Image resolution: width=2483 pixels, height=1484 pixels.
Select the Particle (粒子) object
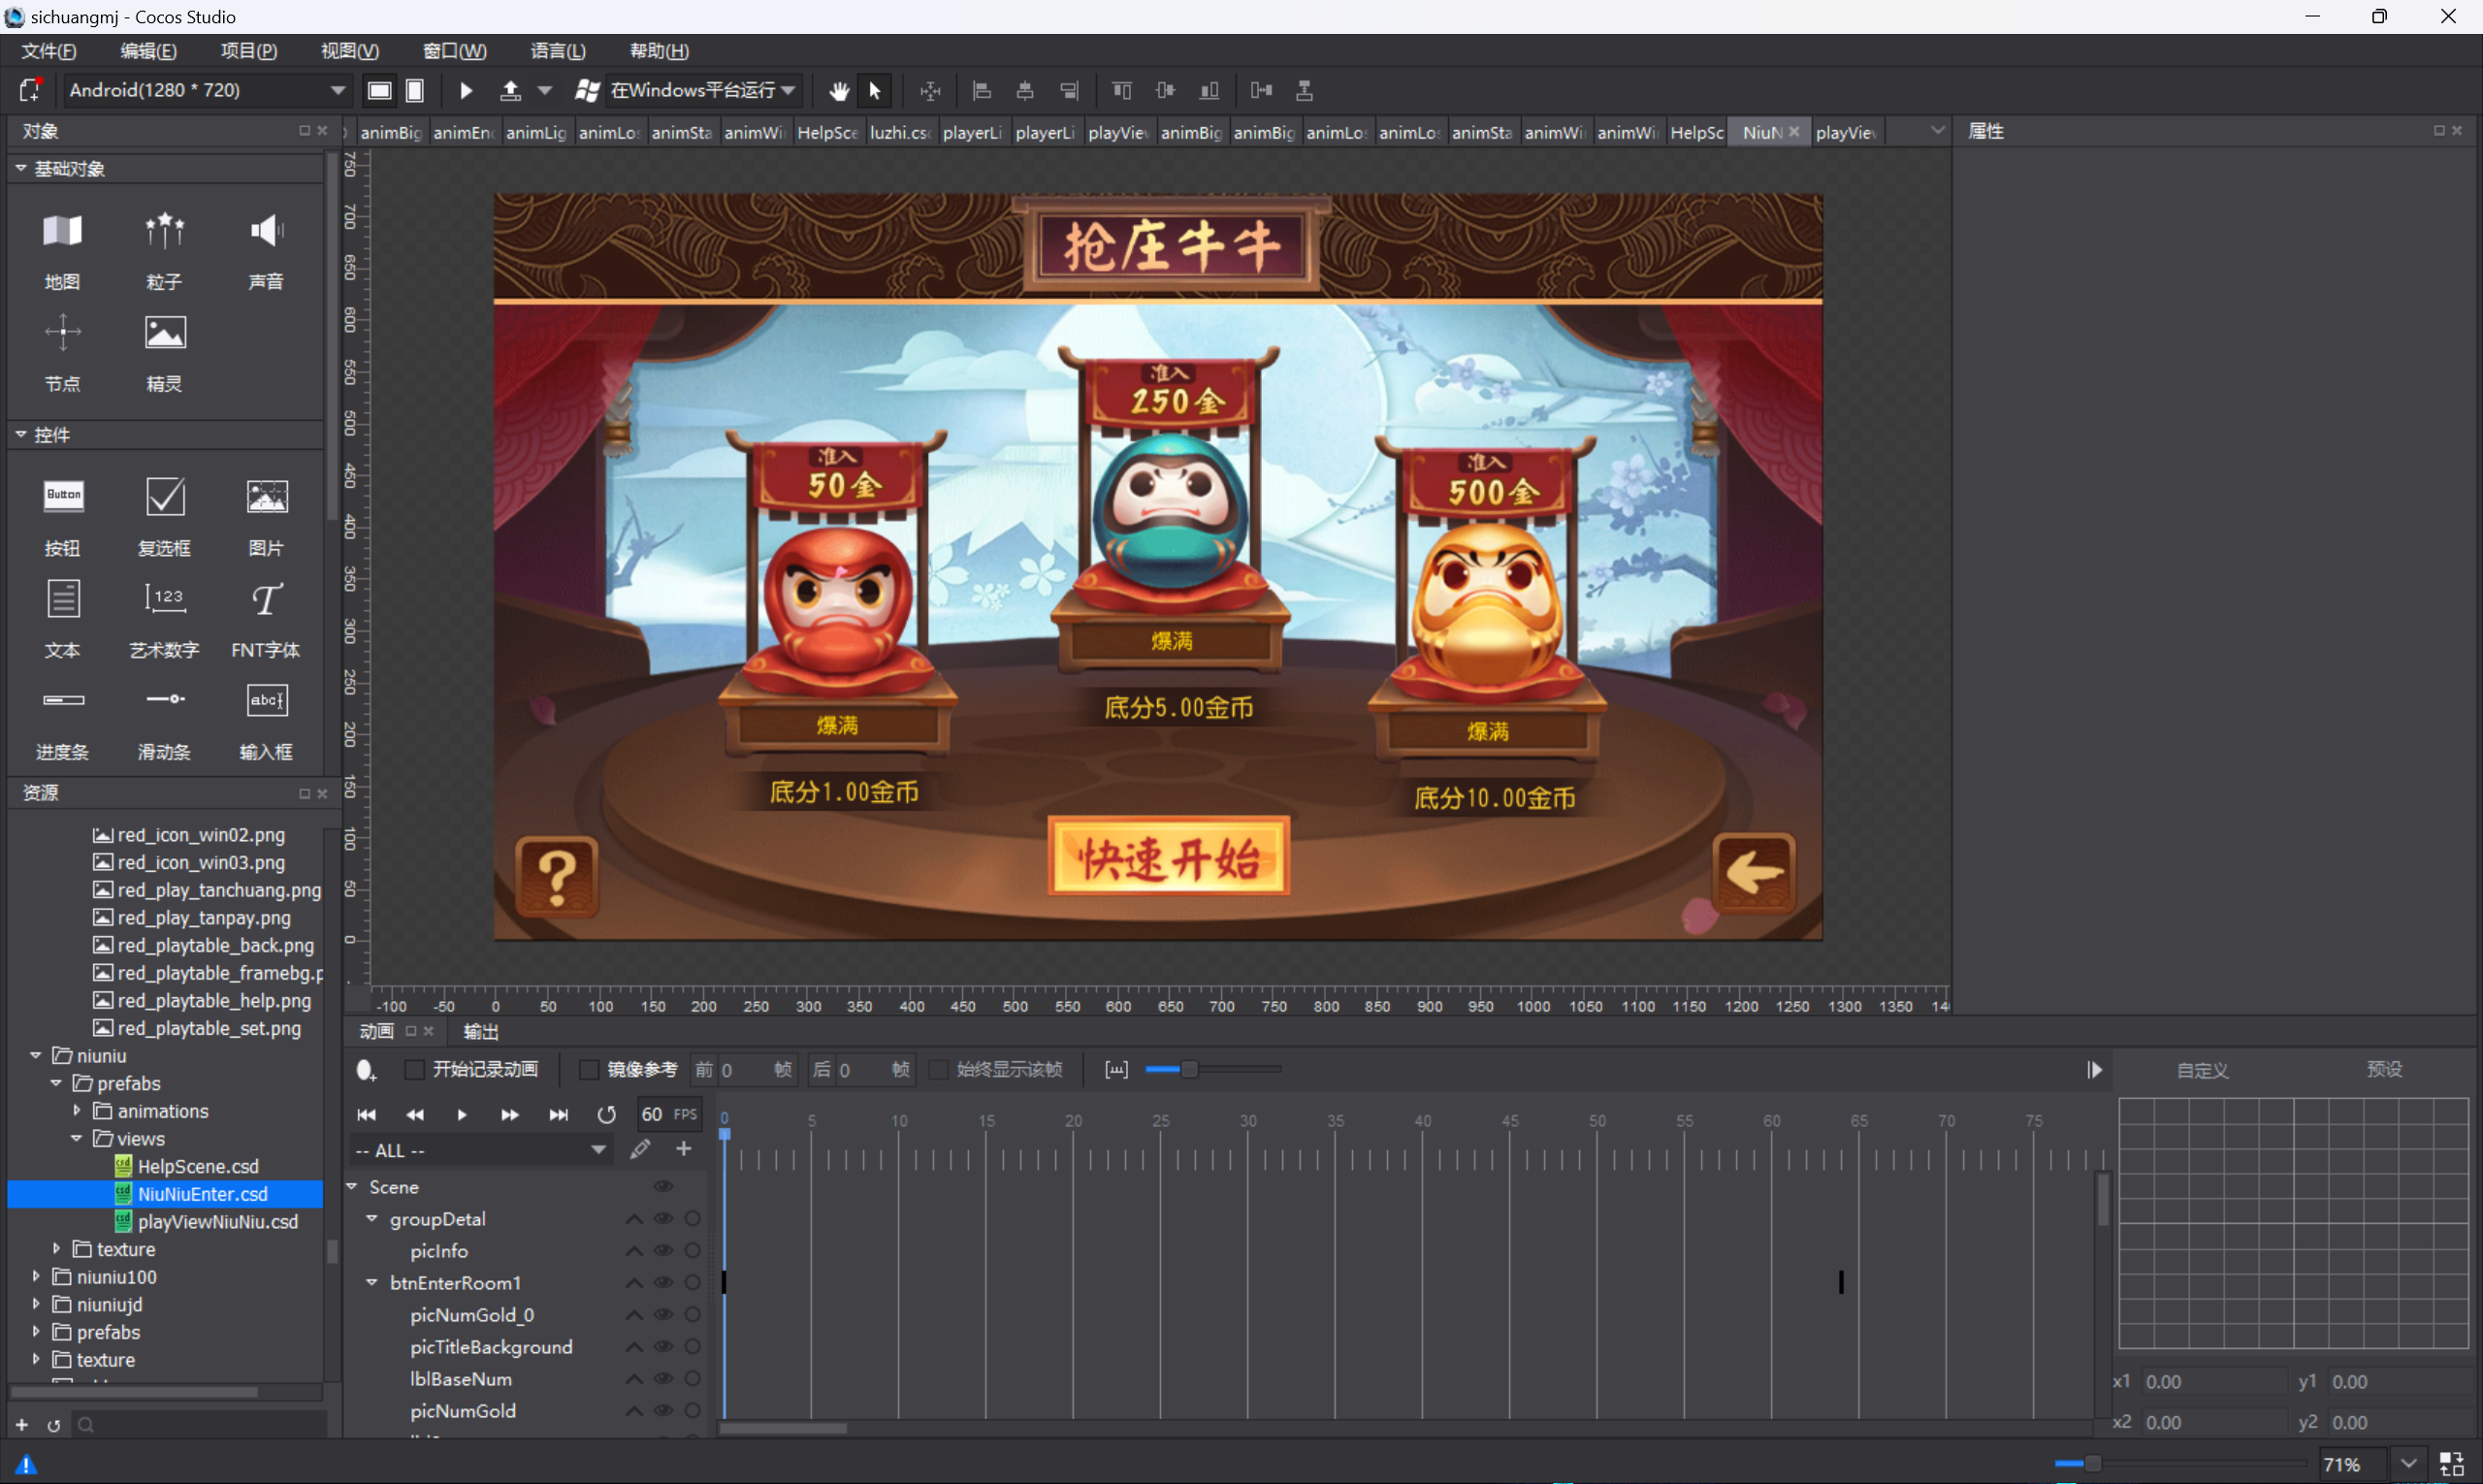coord(164,250)
